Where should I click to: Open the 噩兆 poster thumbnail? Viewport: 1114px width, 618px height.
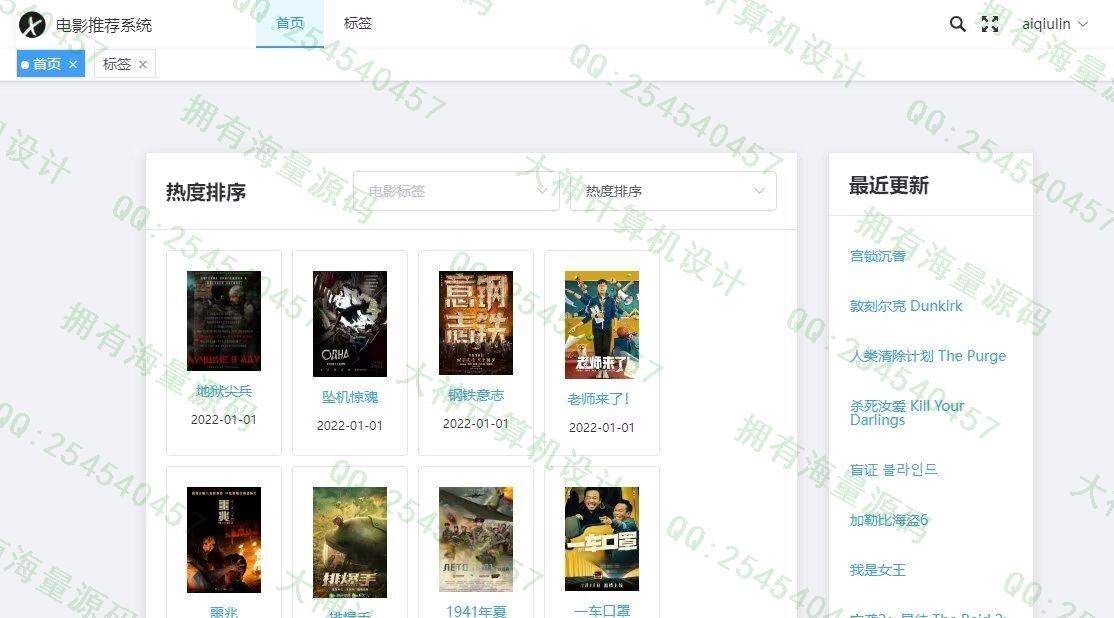[x=224, y=540]
